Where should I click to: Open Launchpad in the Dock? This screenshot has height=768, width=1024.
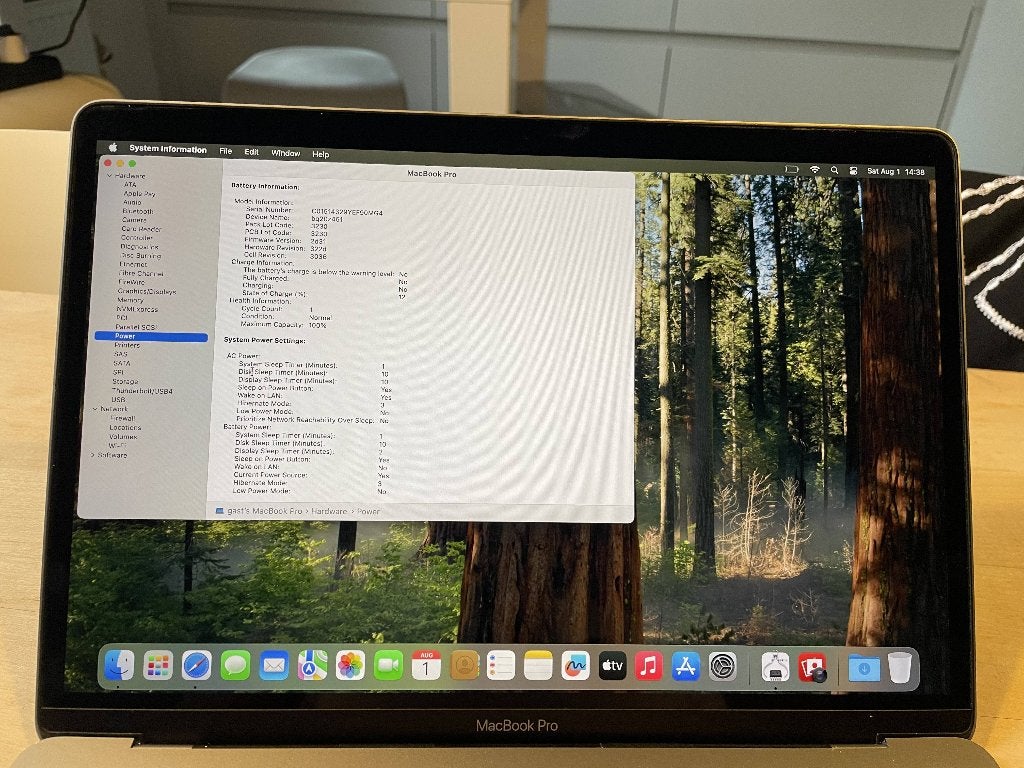(158, 666)
